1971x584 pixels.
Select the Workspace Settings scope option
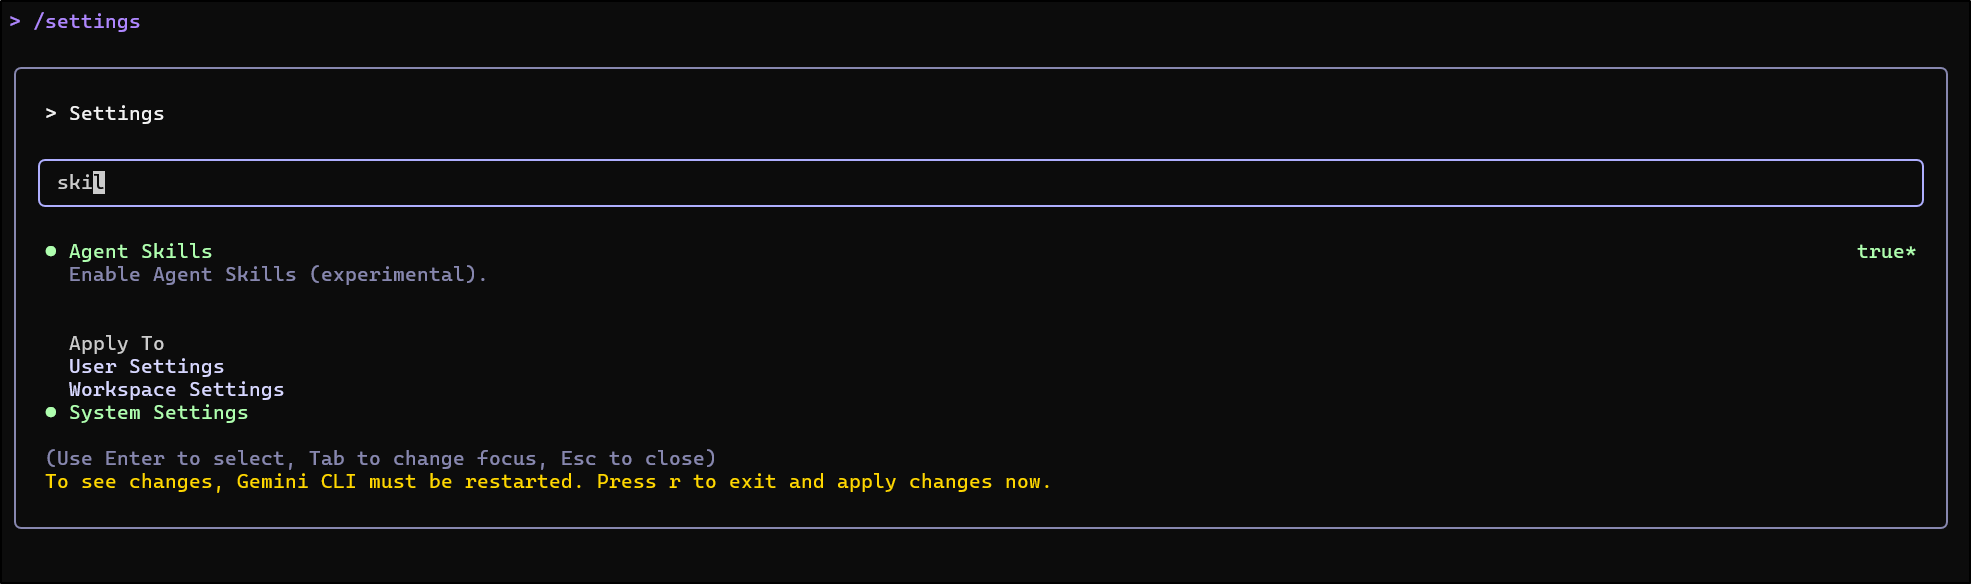[176, 389]
